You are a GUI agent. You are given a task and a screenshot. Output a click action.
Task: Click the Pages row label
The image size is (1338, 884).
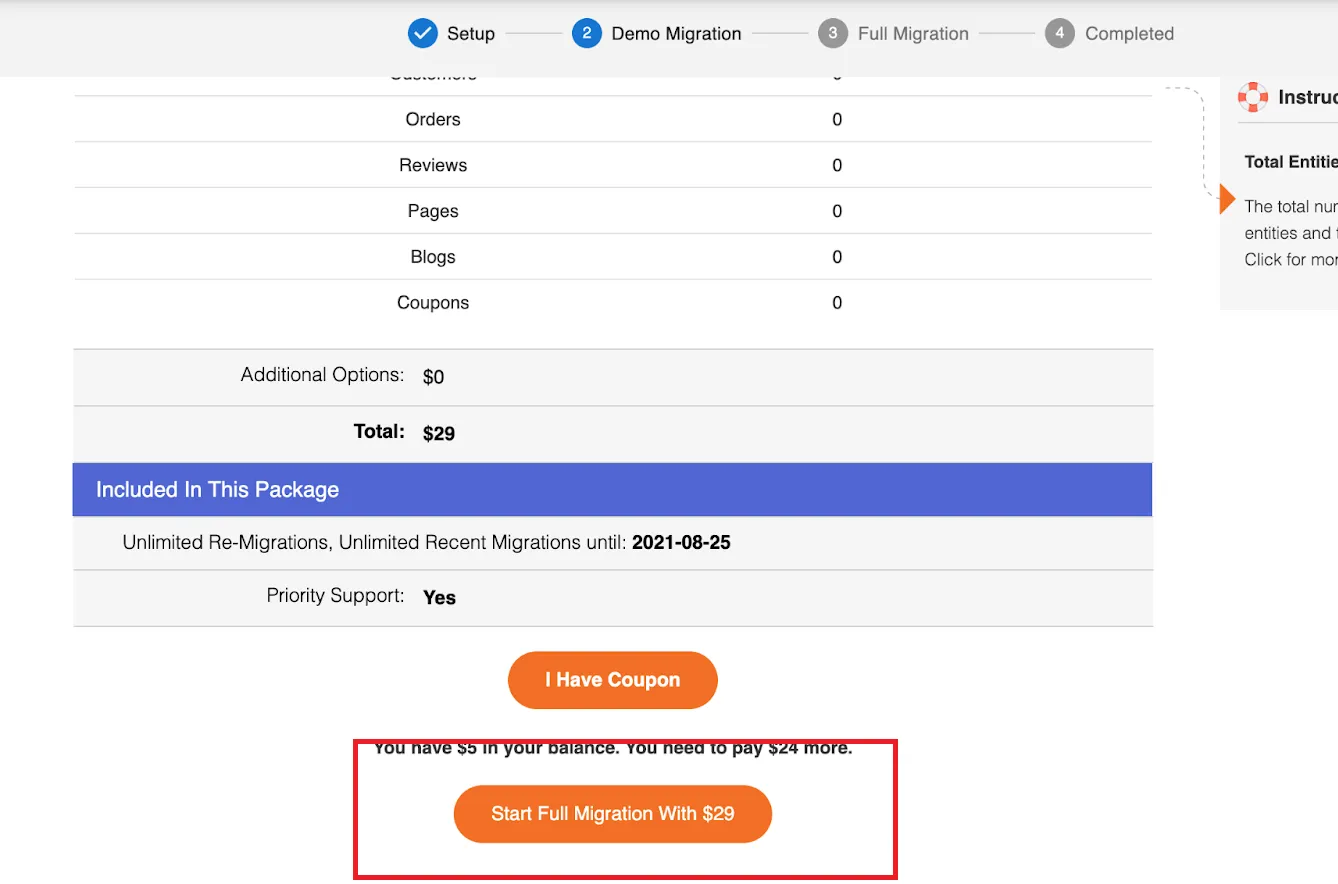[433, 211]
